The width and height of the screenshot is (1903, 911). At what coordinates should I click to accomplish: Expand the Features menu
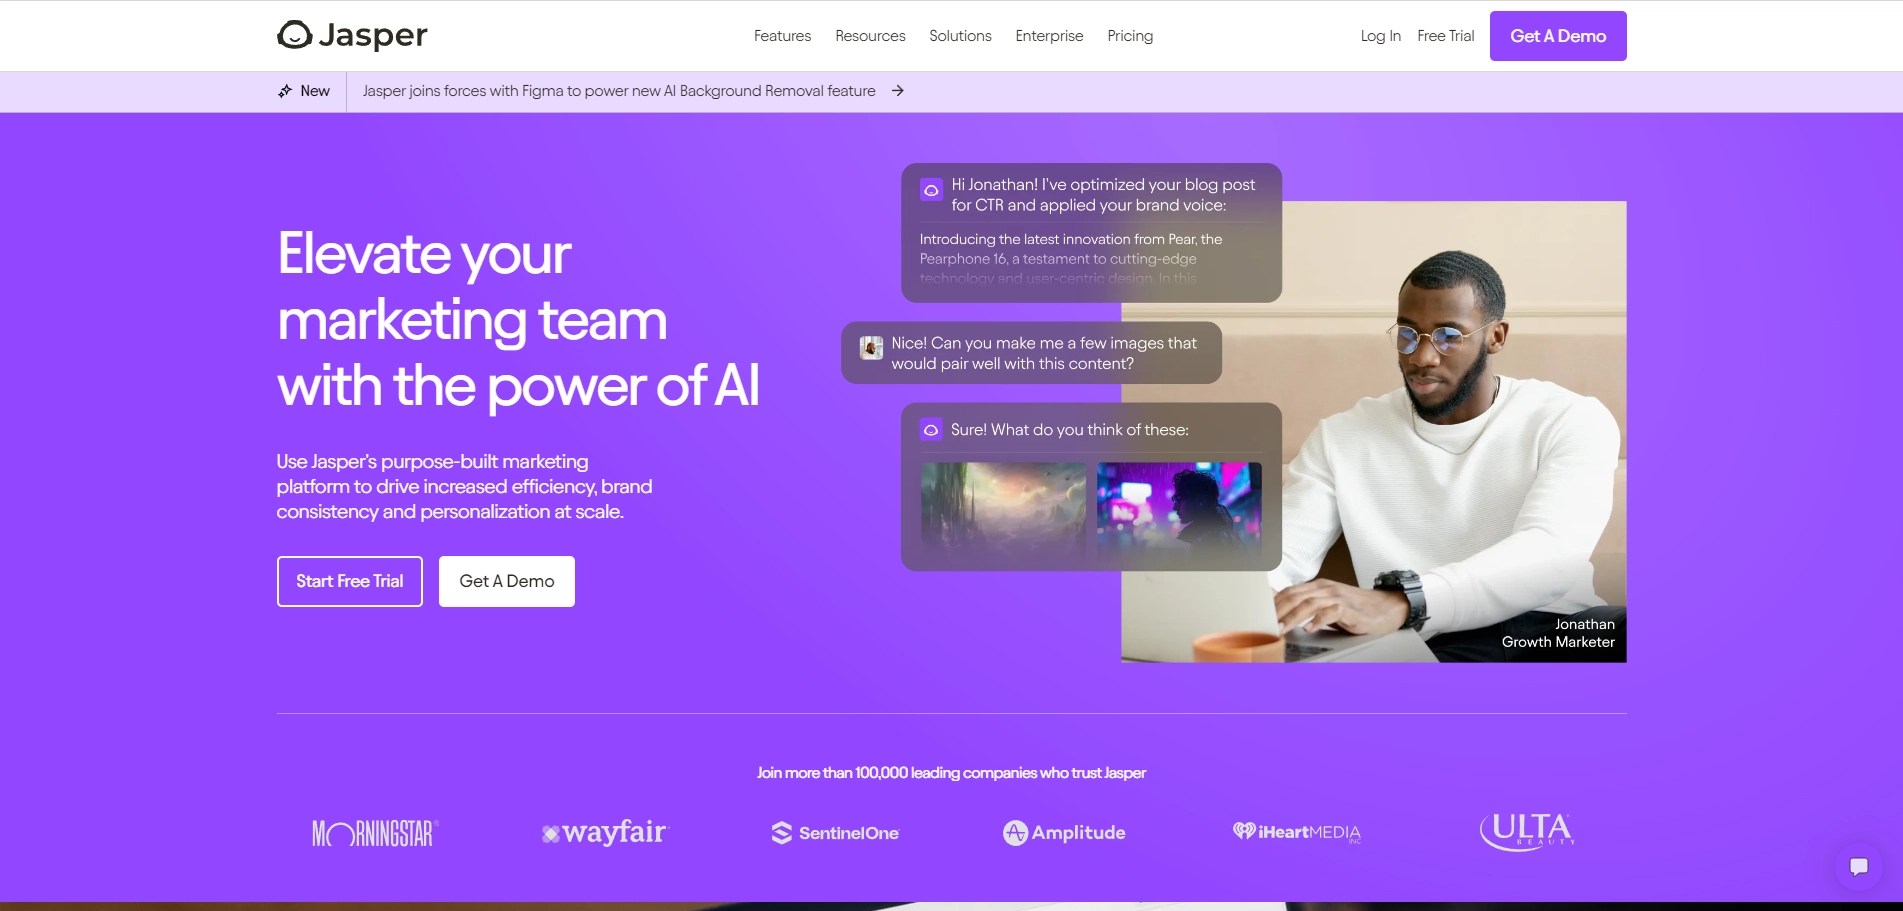point(782,36)
